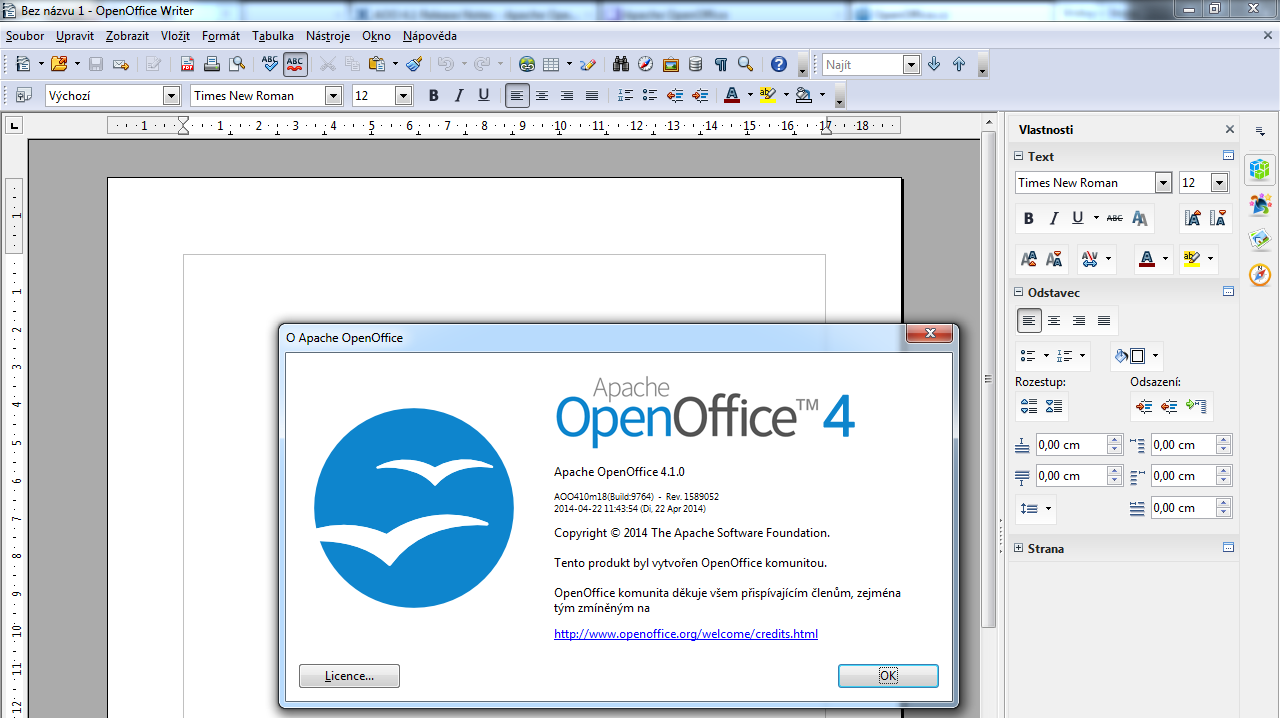Insert a hyperlink using the globe icon
This screenshot has width=1280, height=718.
click(527, 64)
